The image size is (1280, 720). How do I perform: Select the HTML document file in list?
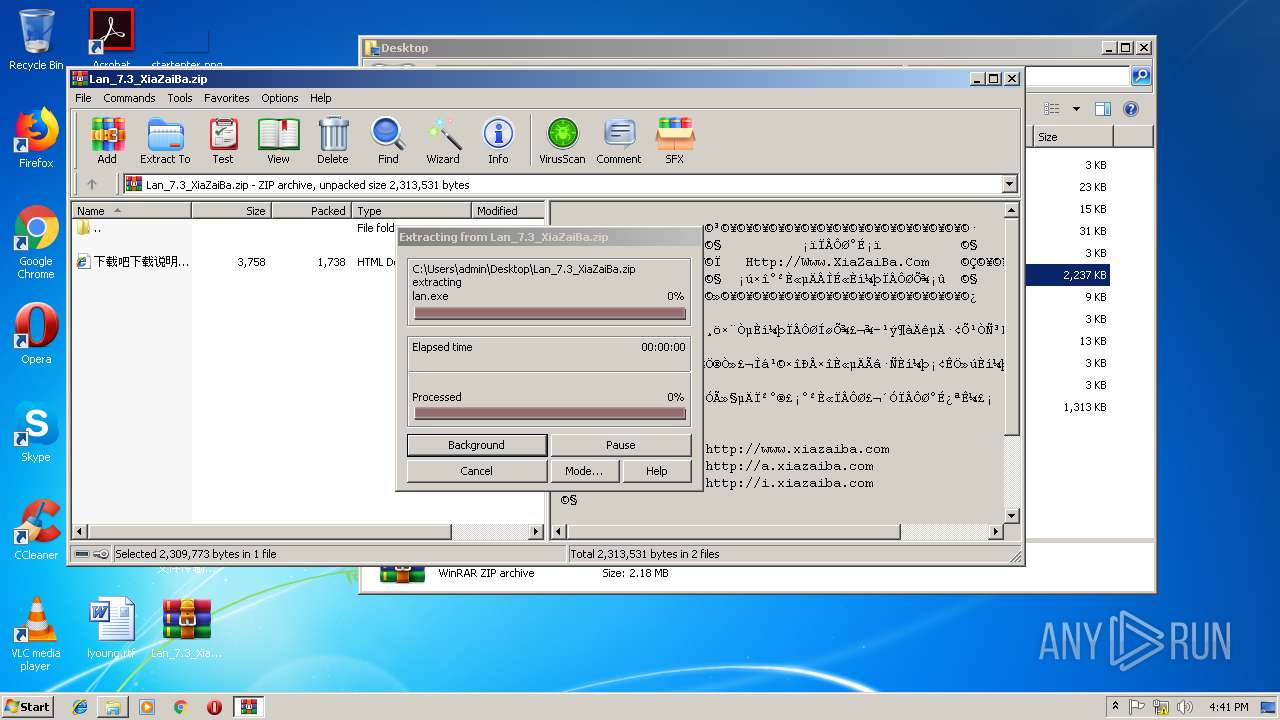point(132,262)
